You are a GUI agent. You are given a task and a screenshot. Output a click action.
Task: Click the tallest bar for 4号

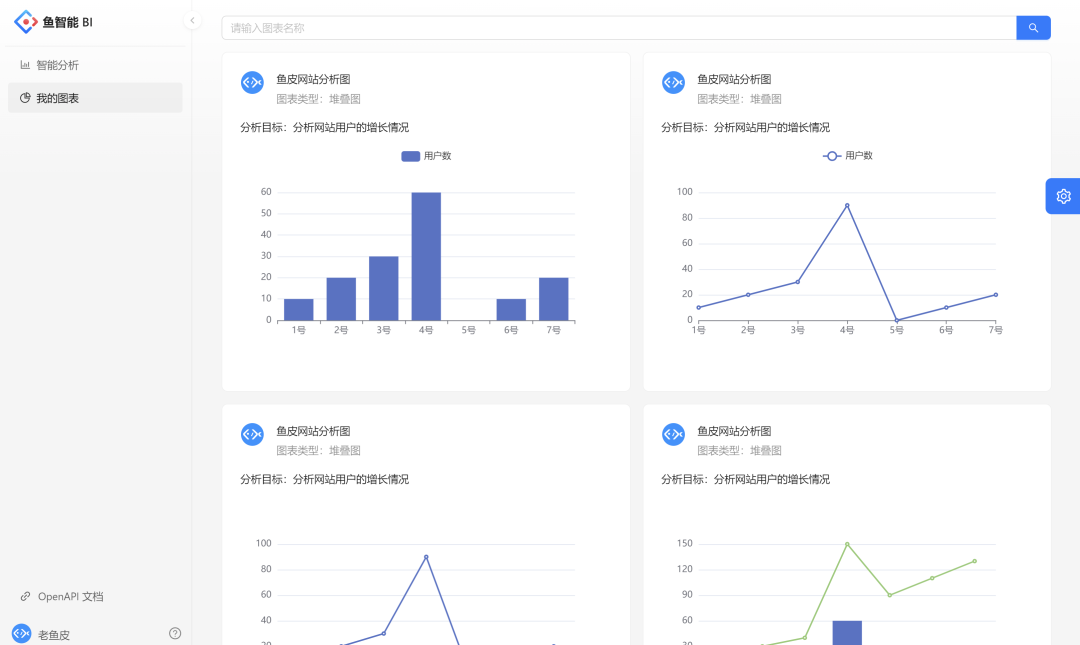pos(426,256)
